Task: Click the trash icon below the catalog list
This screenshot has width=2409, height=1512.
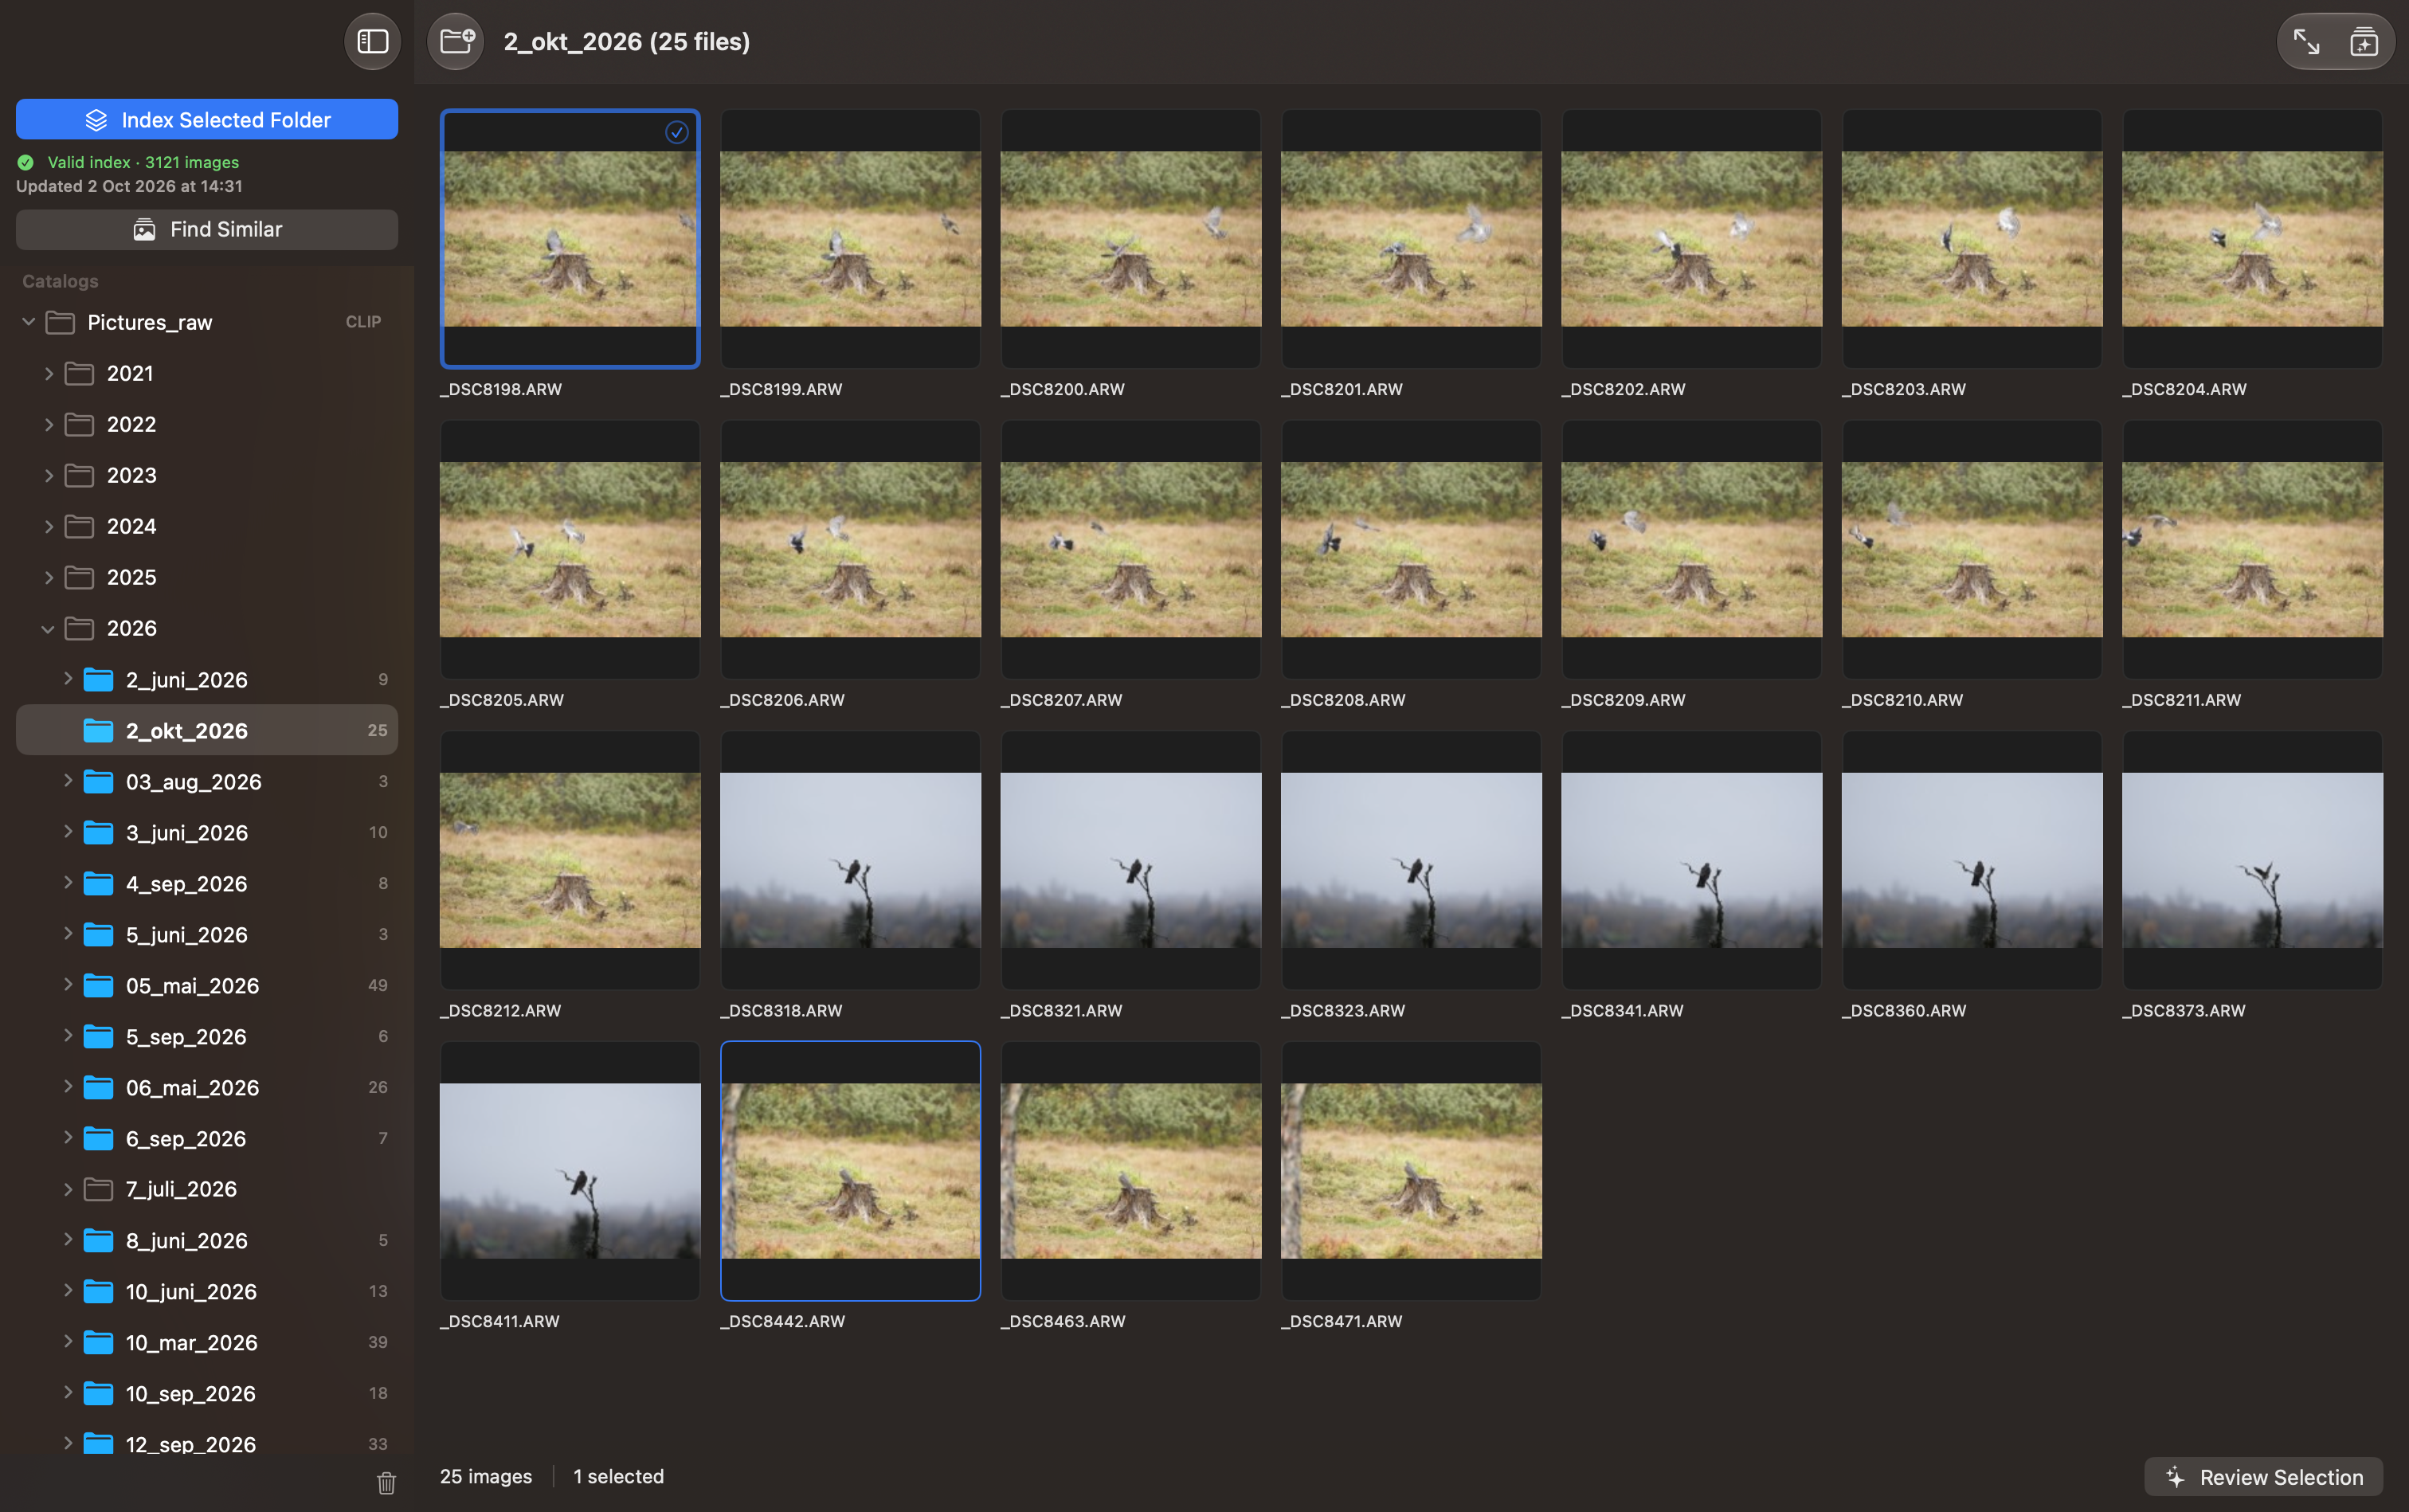Action: pyautogui.click(x=387, y=1482)
